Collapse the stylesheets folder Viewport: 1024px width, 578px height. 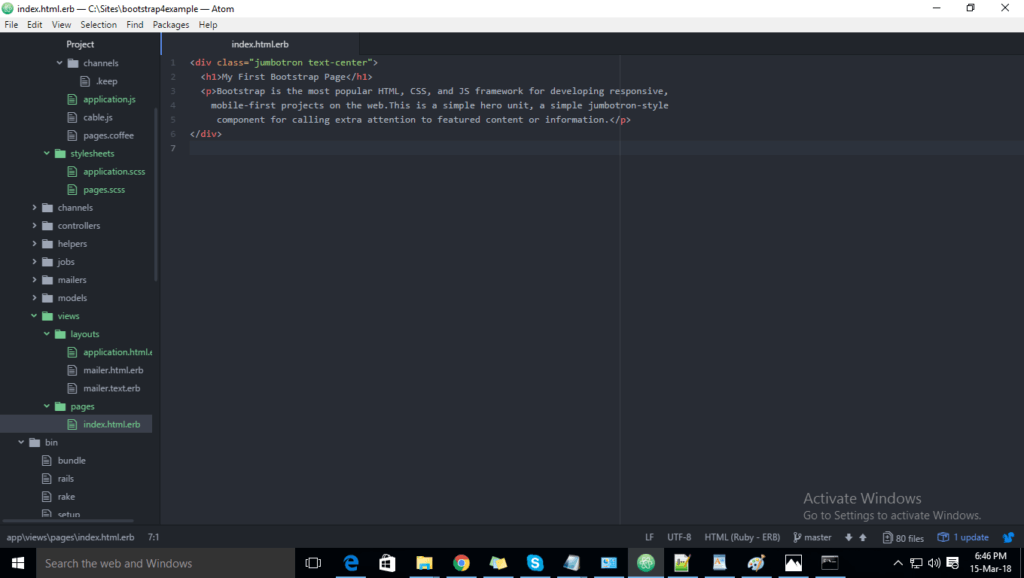click(x=46, y=153)
